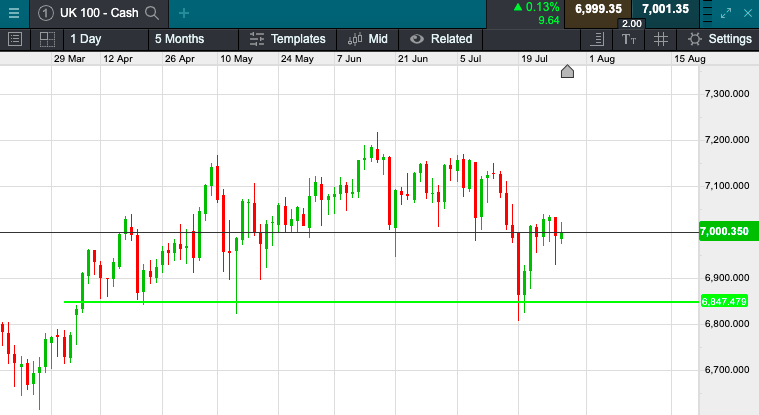Select the text size tool

point(628,39)
